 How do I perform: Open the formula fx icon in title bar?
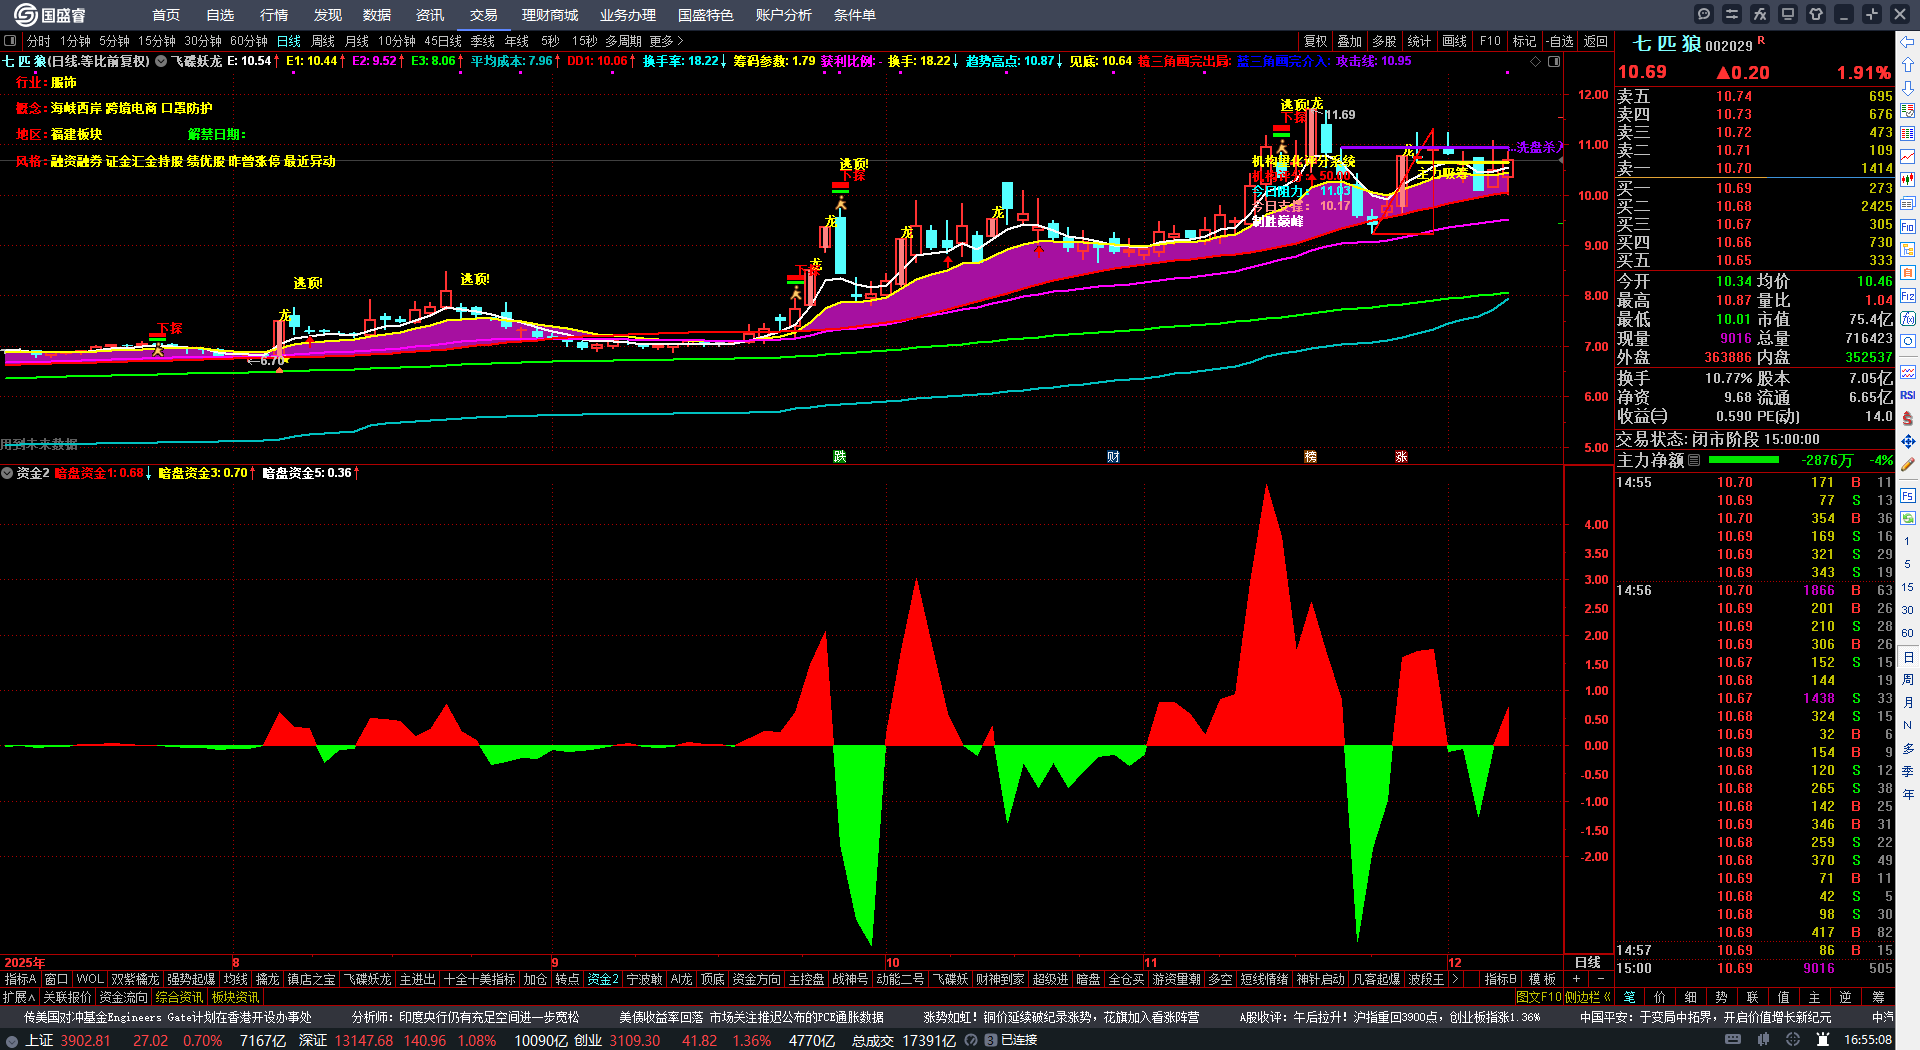(x=1760, y=14)
